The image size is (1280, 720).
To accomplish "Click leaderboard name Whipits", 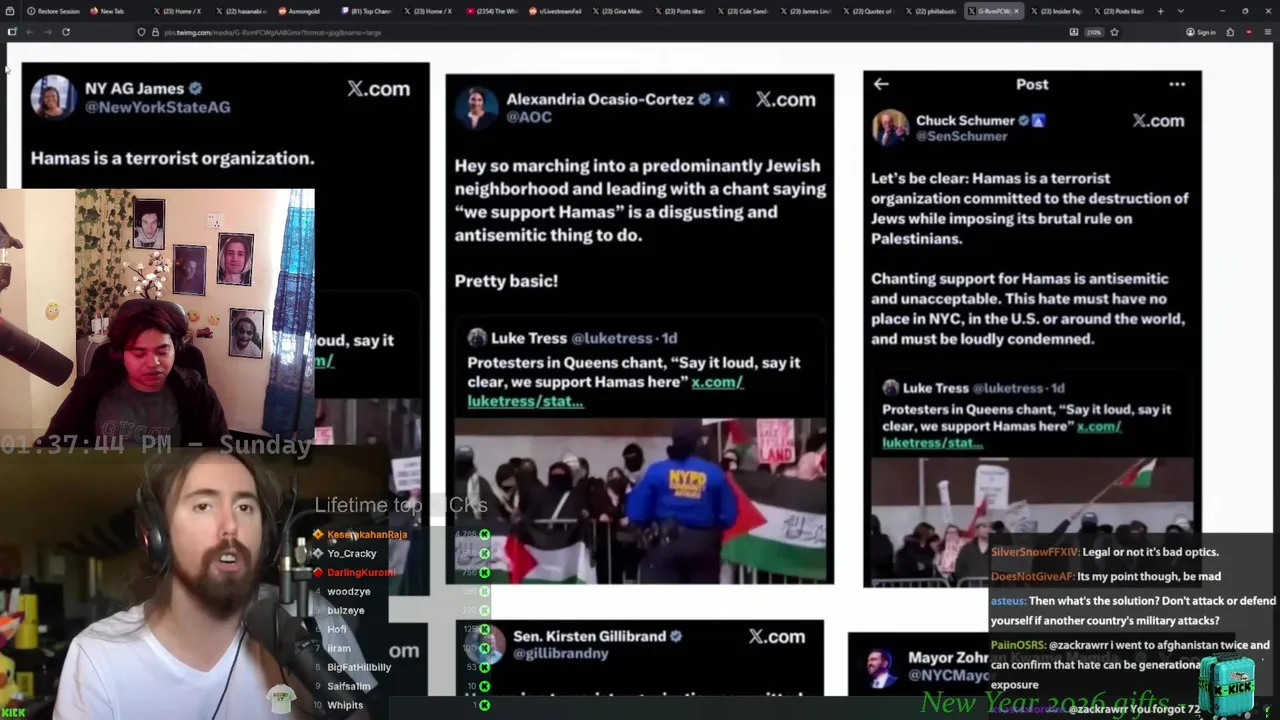I will pyautogui.click(x=345, y=705).
